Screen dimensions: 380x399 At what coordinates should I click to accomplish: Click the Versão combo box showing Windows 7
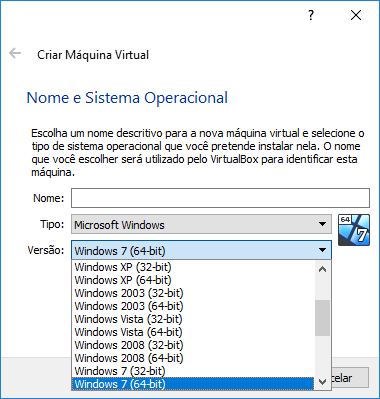point(201,250)
